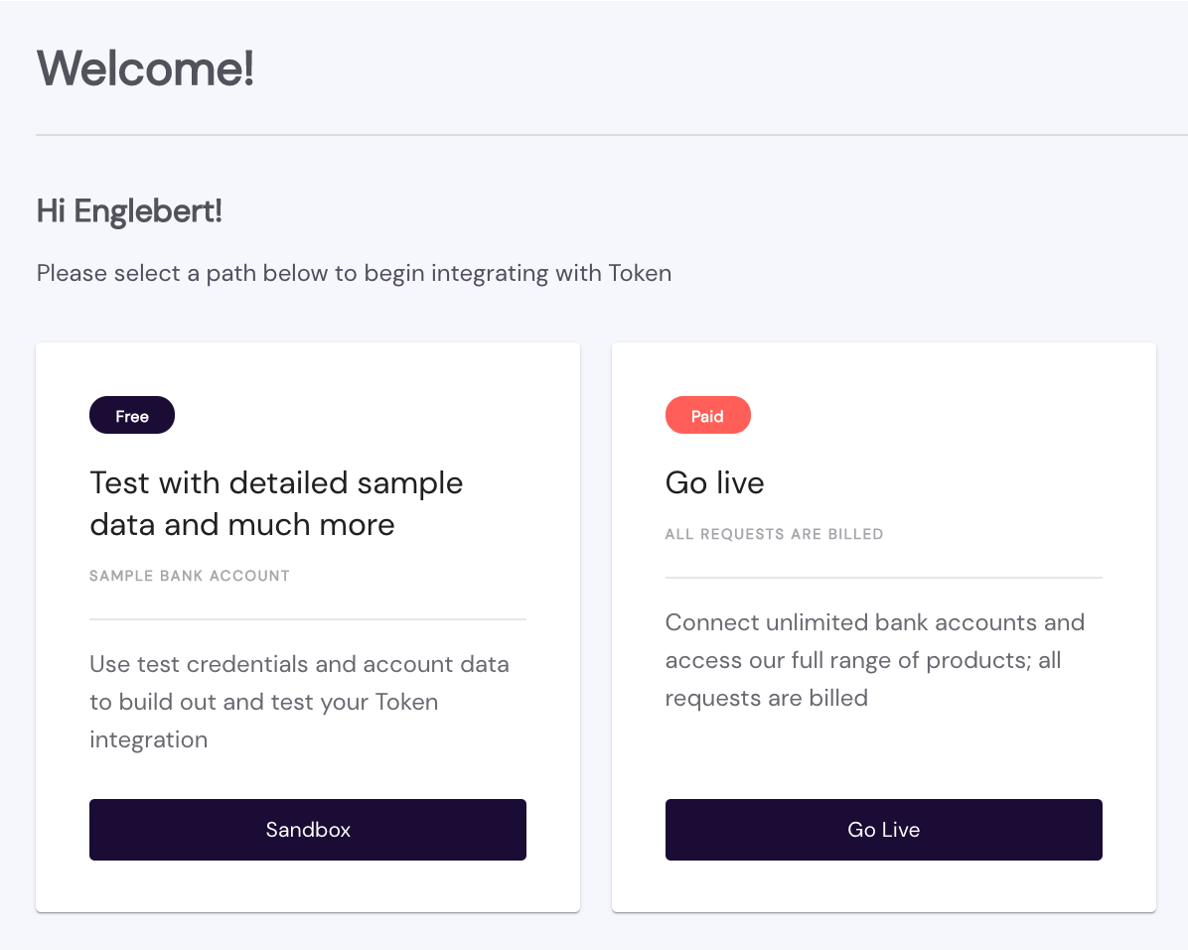The width and height of the screenshot is (1188, 950).
Task: Select the 'Test with detailed sample data' title
Action: (x=276, y=503)
